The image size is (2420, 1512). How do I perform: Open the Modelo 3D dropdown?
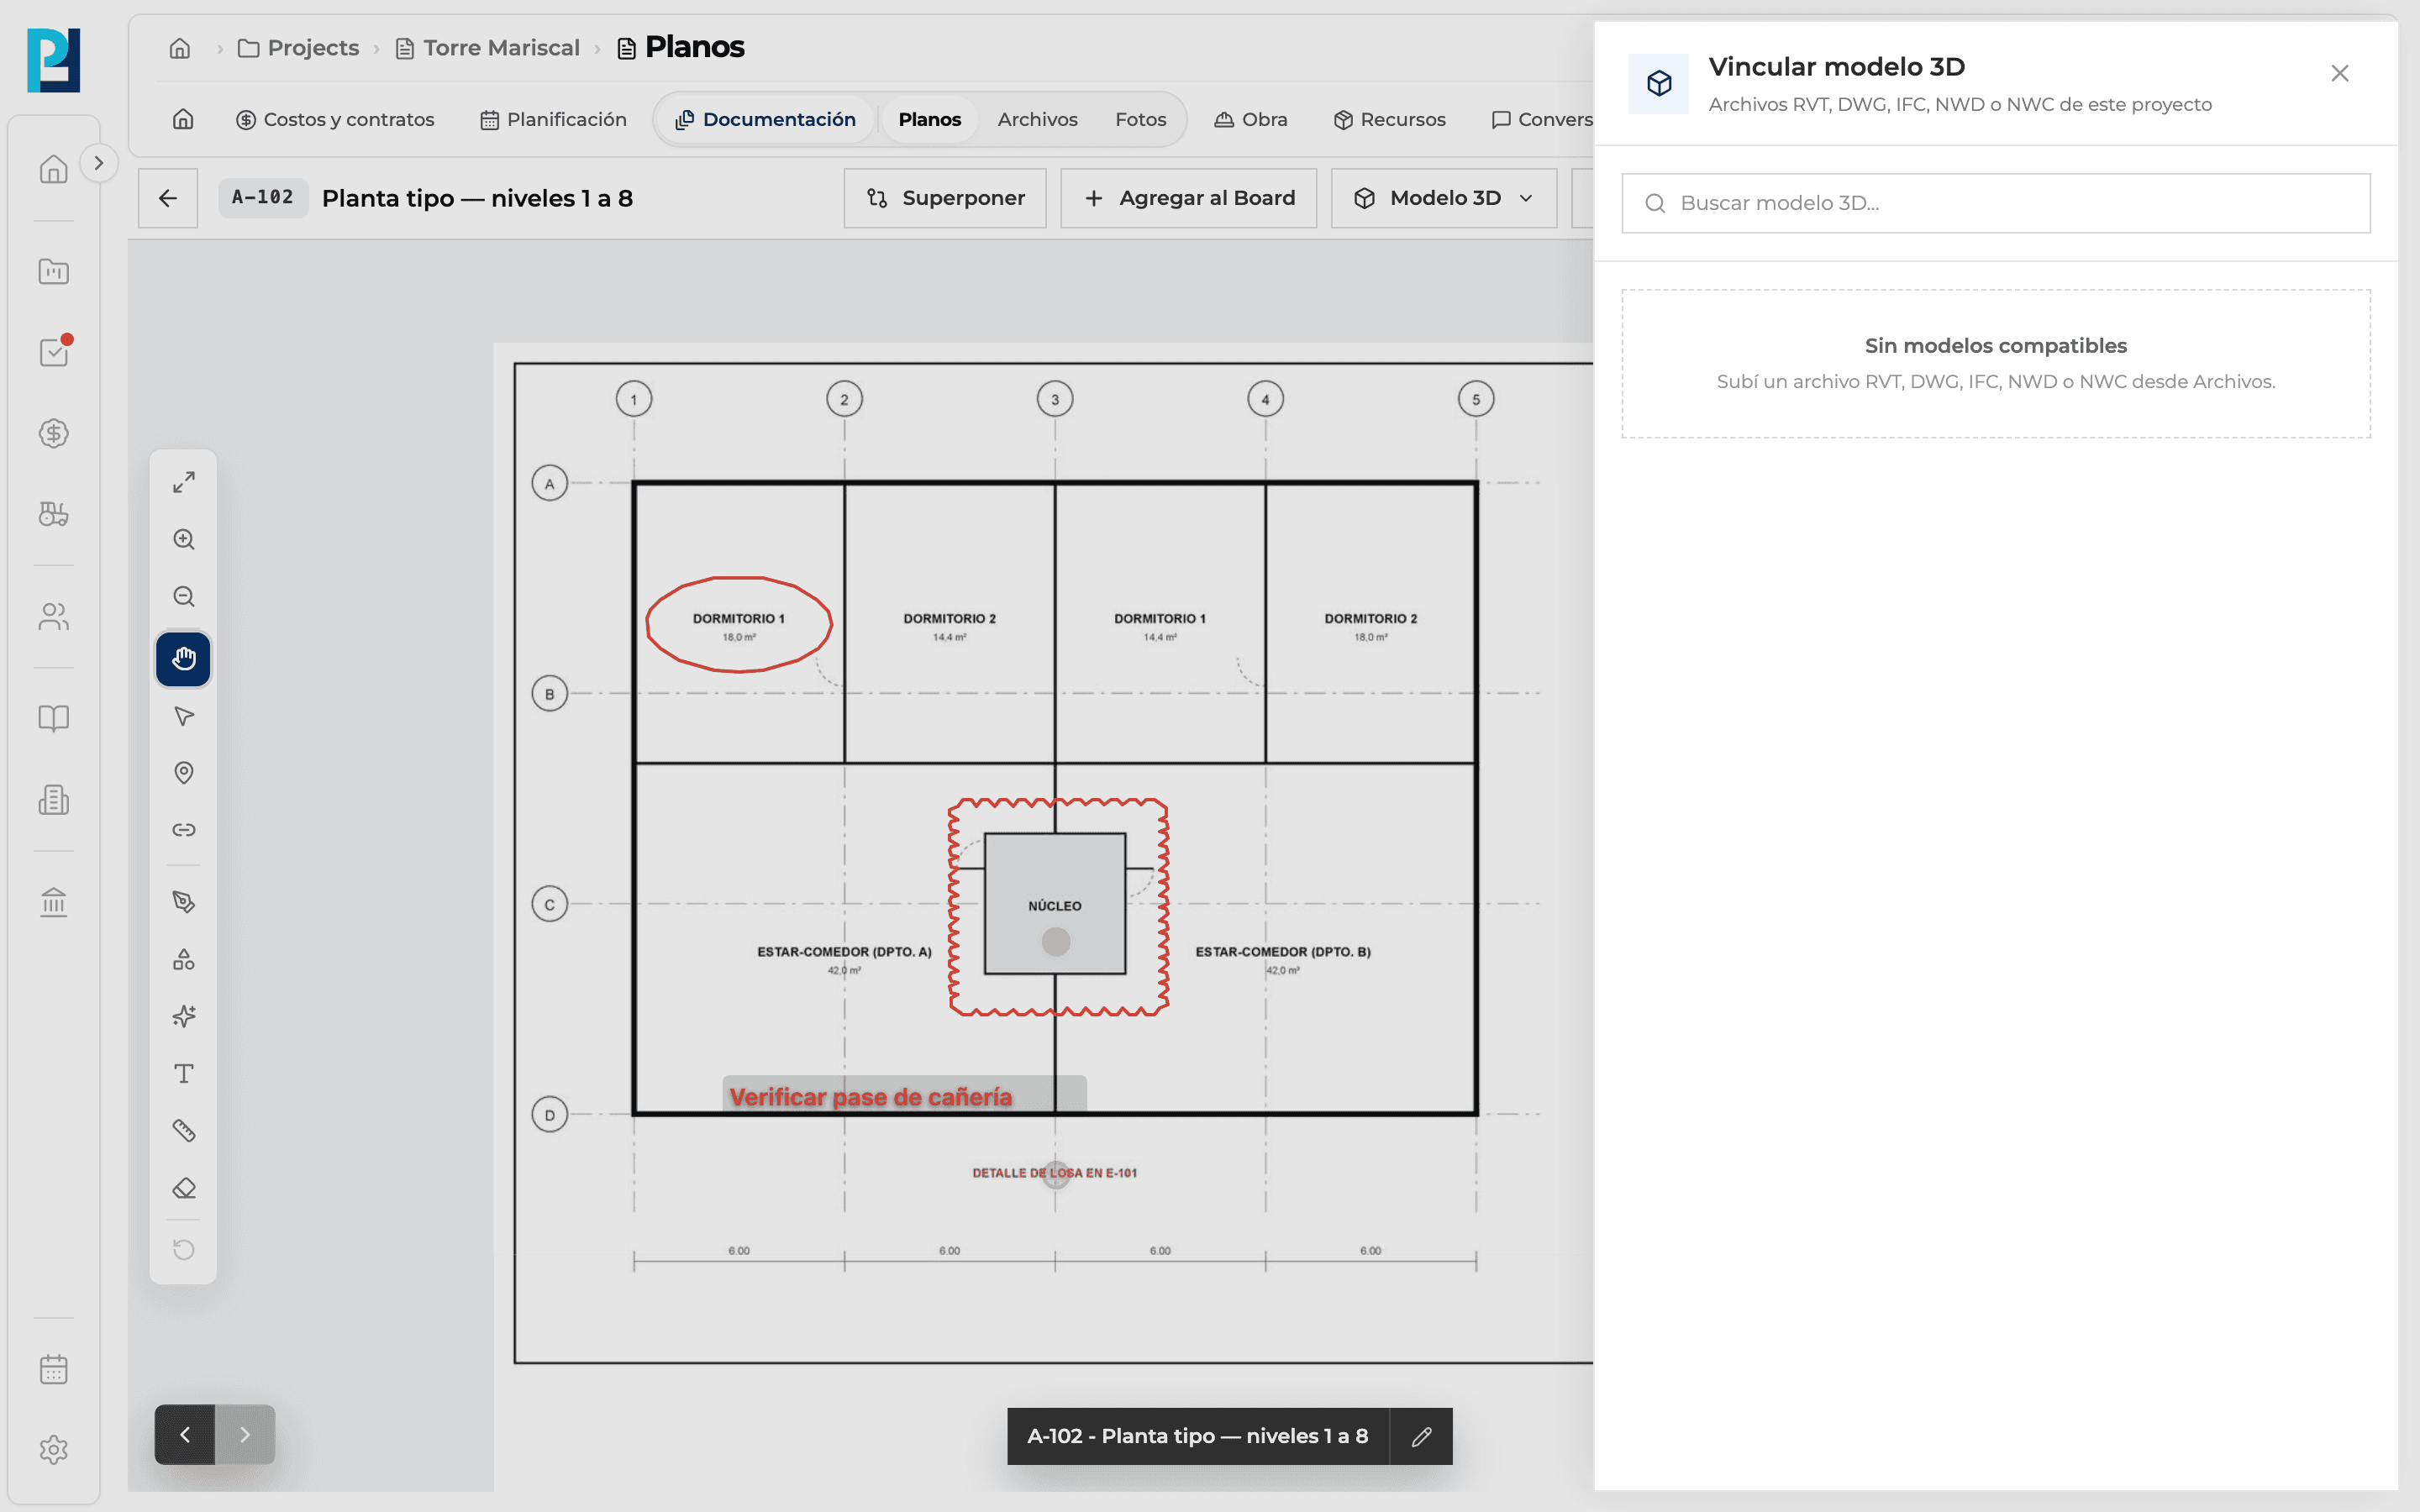click(x=1443, y=198)
